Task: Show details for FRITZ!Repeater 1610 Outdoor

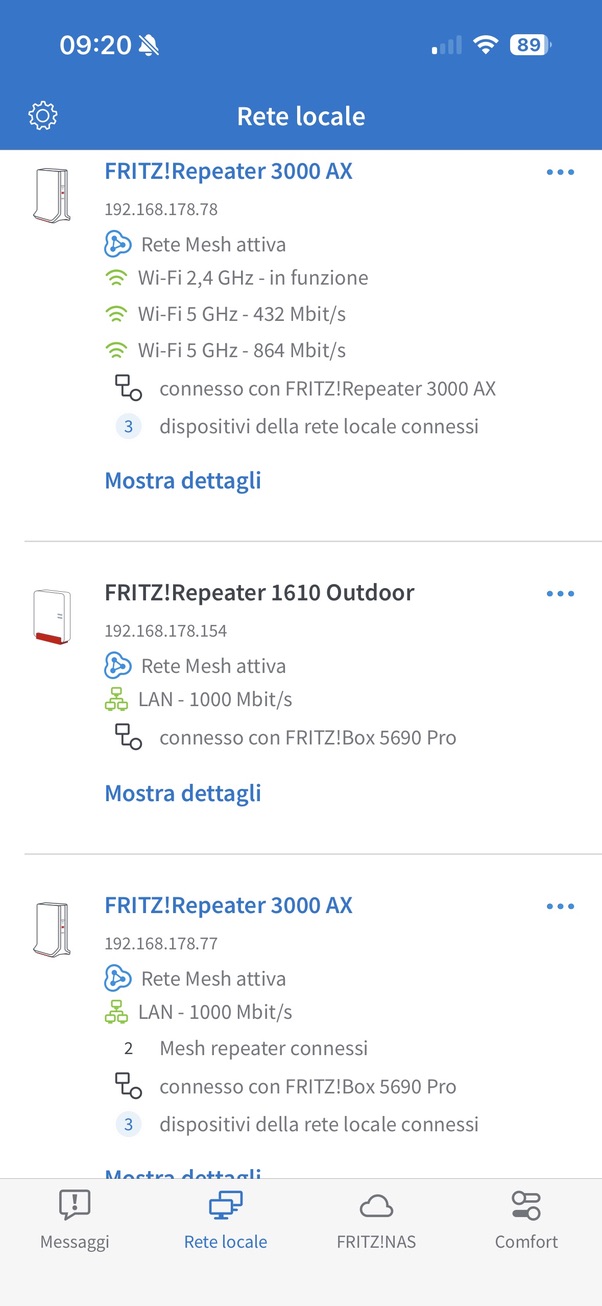Action: pyautogui.click(x=183, y=793)
